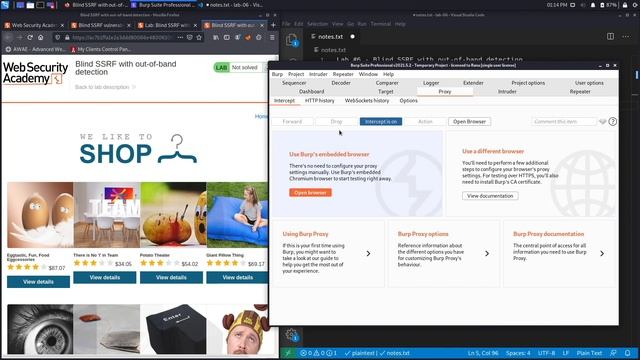Expand the Using Burp Proxy card arrow
The width and height of the screenshot is (640, 360).
click(x=368, y=253)
